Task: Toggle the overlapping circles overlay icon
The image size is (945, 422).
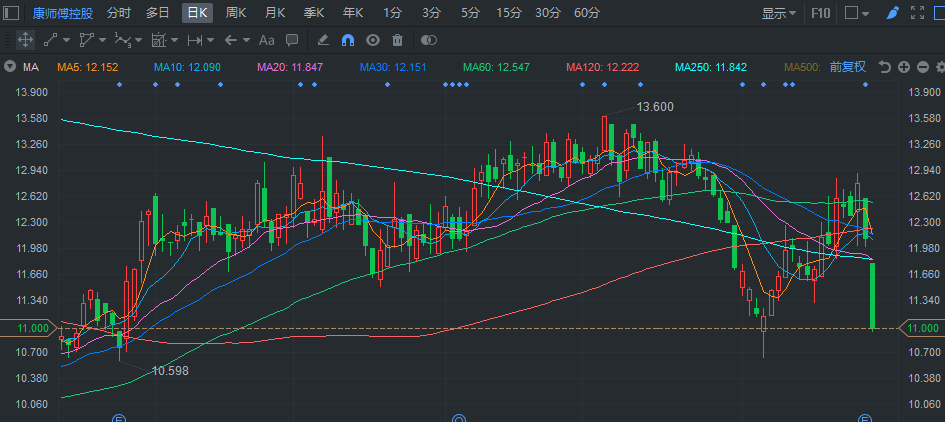Action: (429, 40)
